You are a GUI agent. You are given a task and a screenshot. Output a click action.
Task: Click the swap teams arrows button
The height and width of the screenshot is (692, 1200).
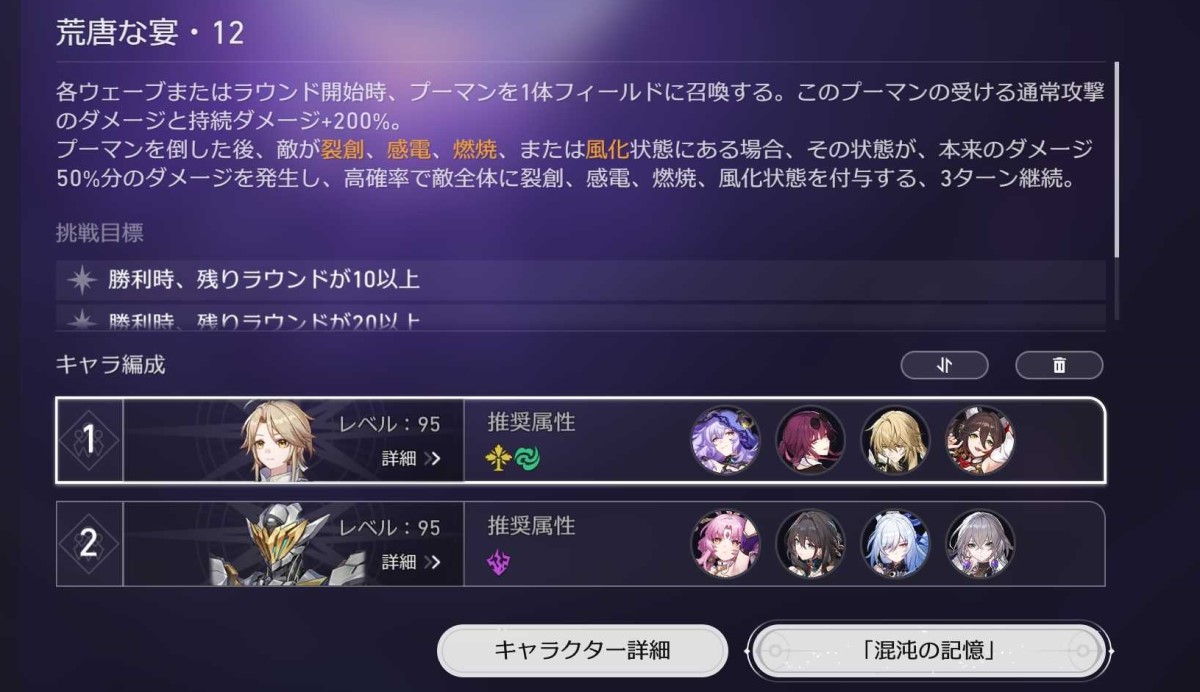click(x=944, y=365)
